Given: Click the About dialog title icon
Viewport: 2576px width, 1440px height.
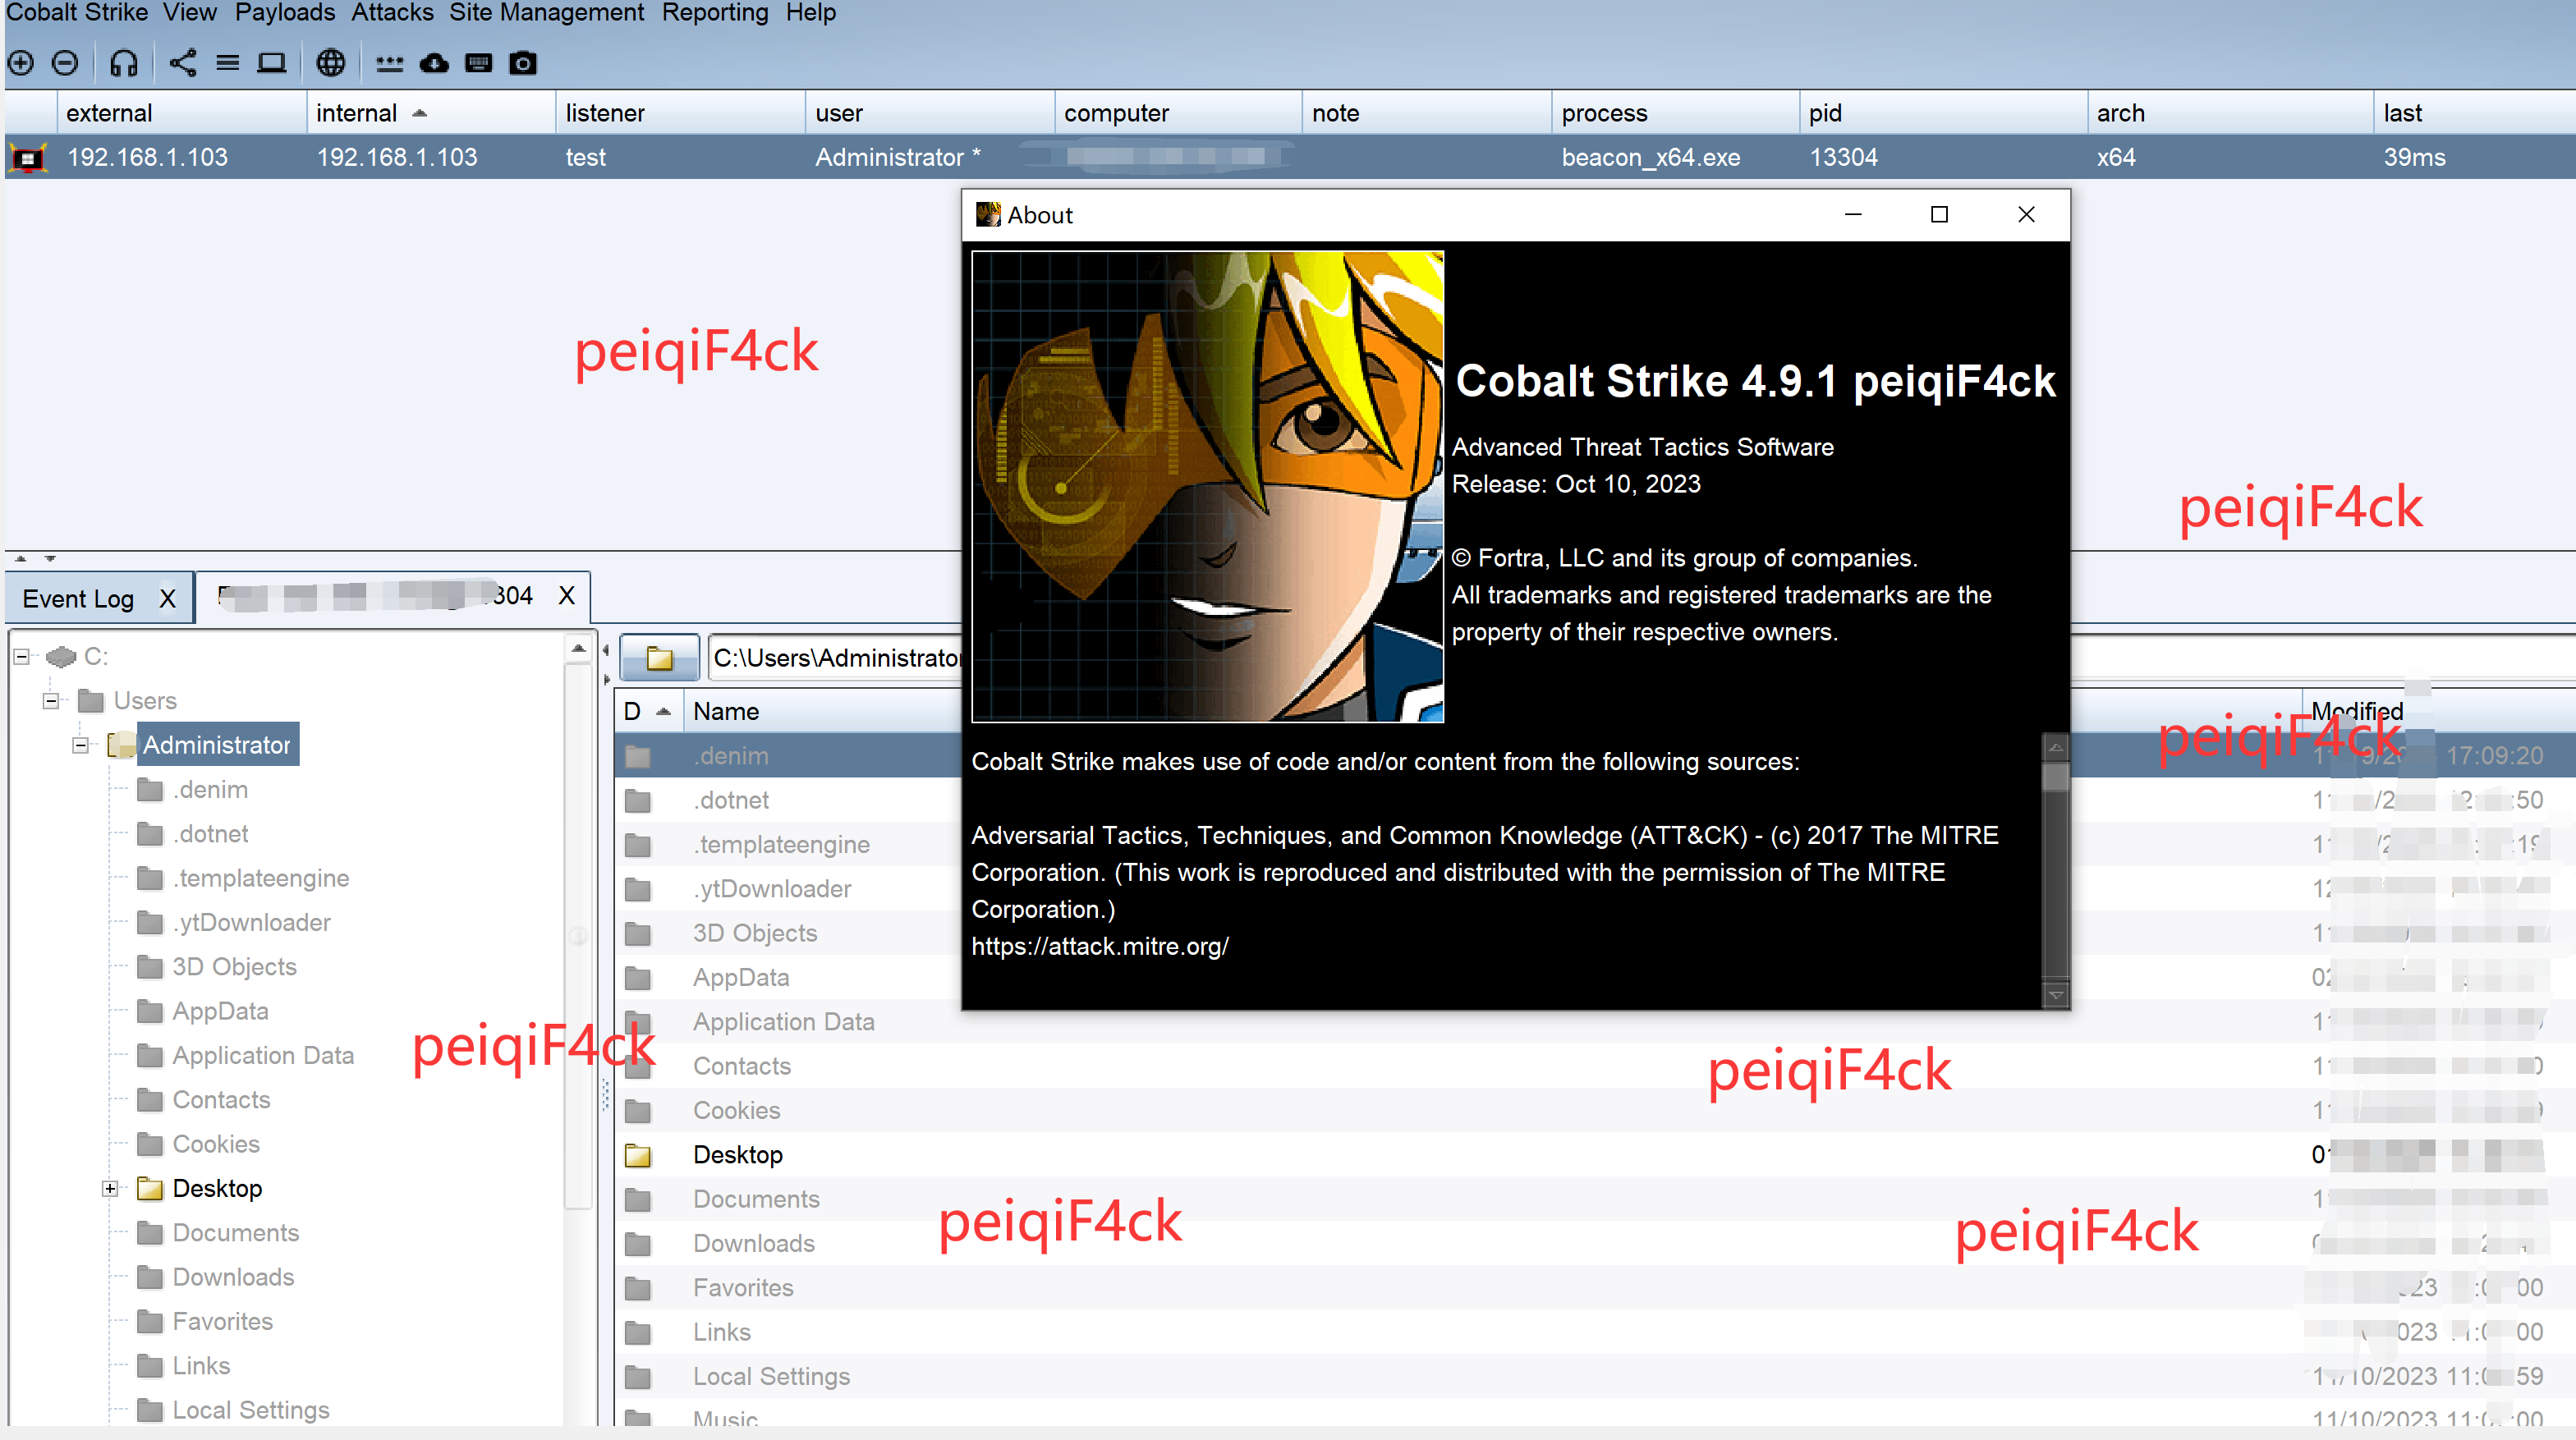Looking at the screenshot, I should coord(988,214).
